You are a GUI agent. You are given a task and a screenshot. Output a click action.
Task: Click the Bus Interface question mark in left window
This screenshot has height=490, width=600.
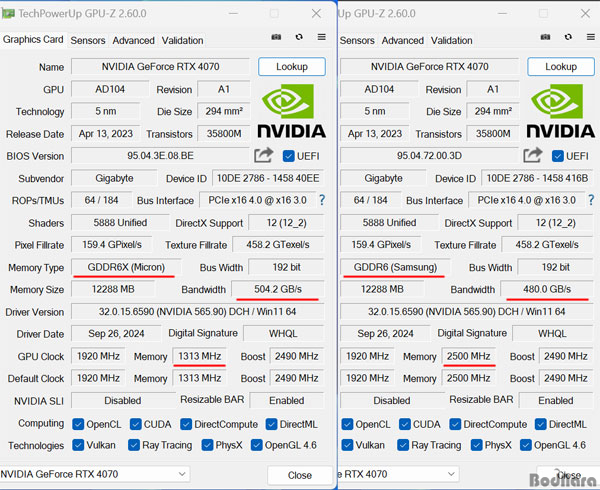click(x=322, y=200)
